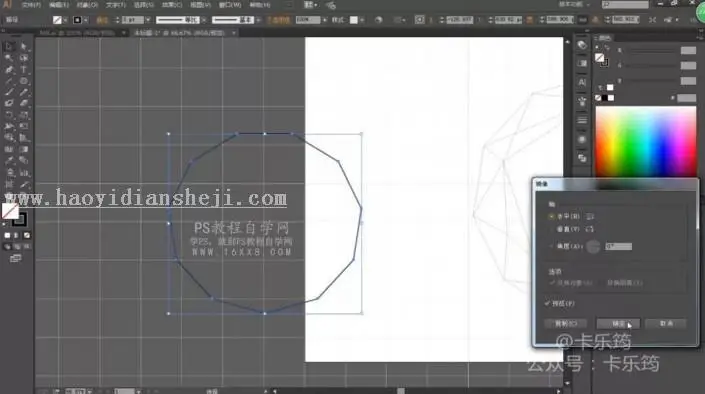Toggle constrain width and height proportions link

[x=583, y=20]
